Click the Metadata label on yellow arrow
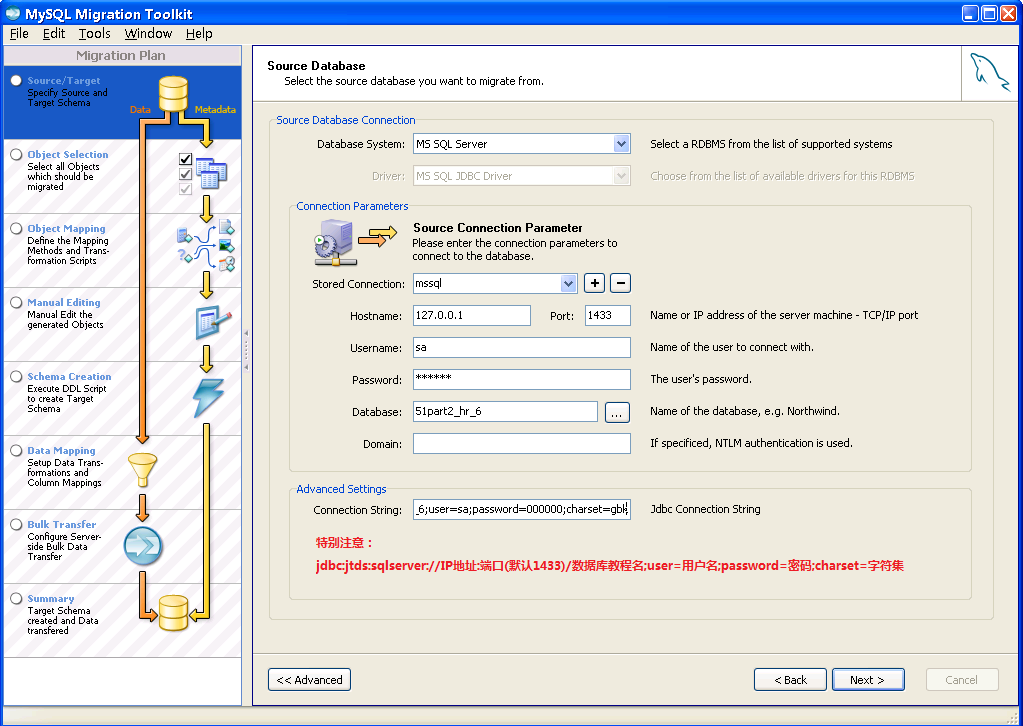 [215, 110]
